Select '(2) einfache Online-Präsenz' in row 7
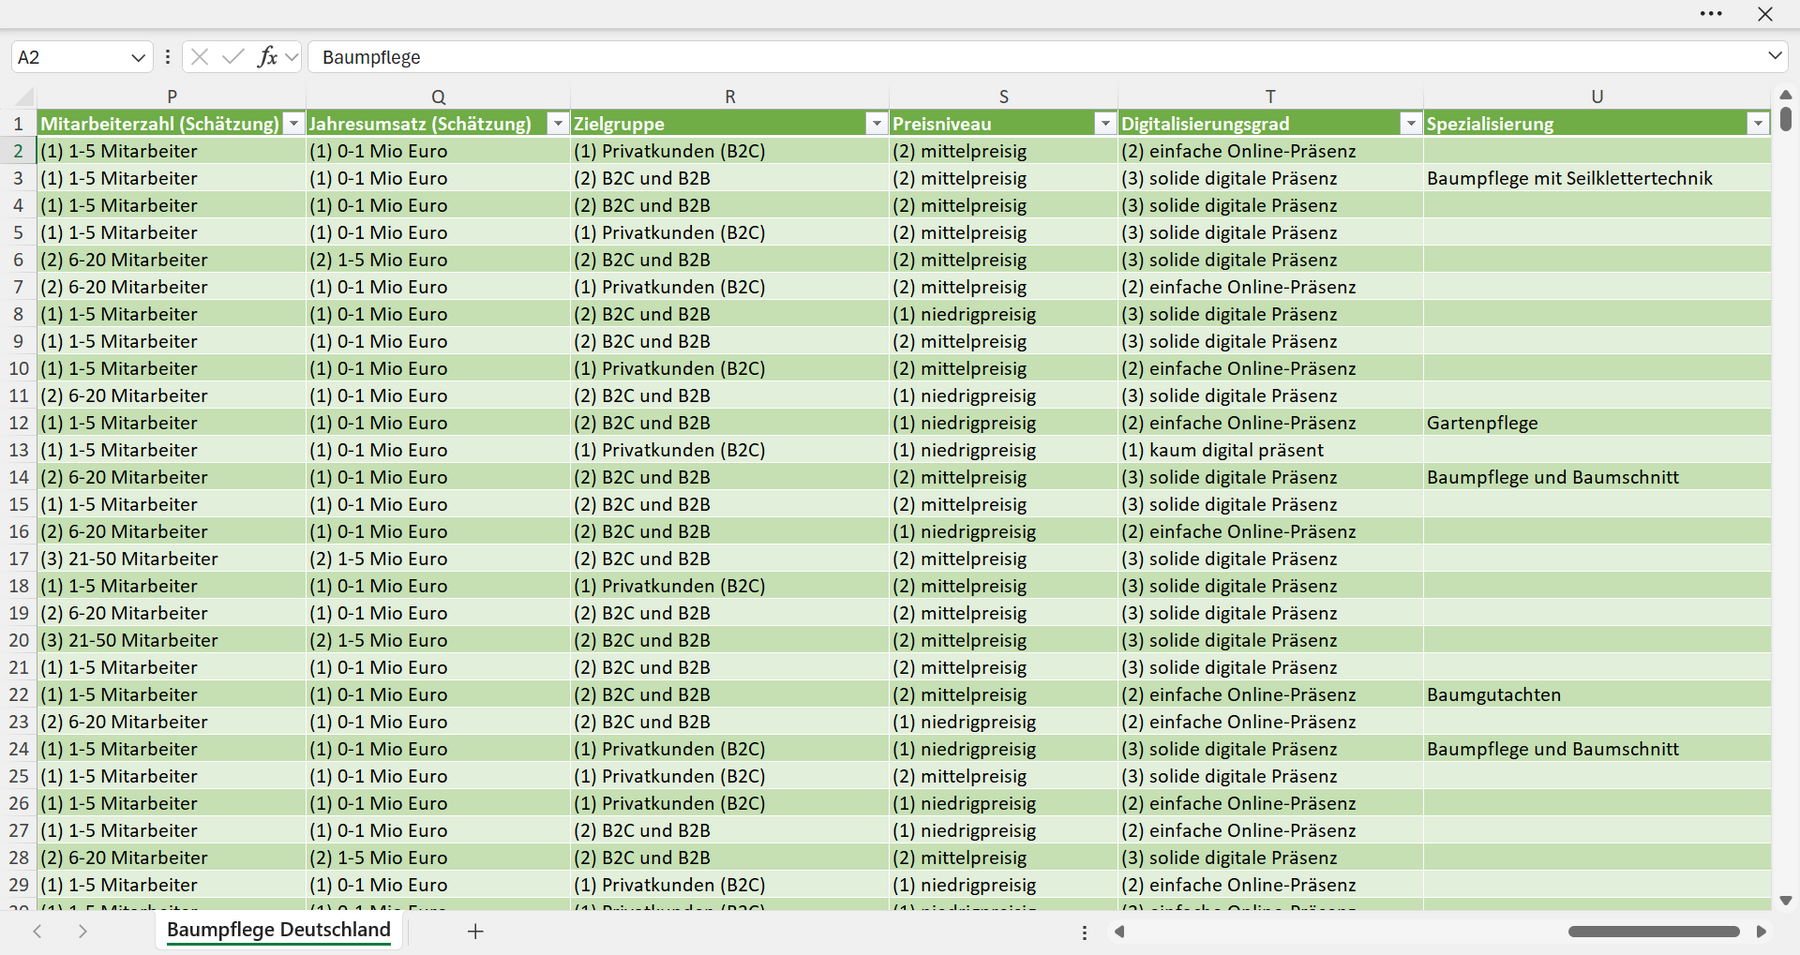Viewport: 1800px width, 955px height. 1270,287
